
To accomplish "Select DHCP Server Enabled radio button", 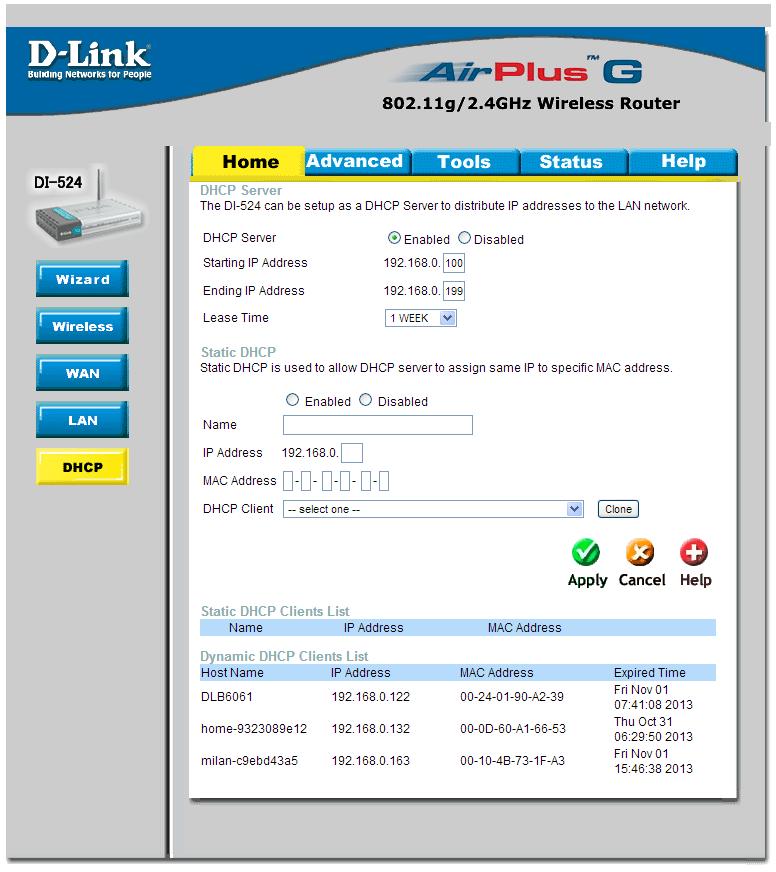I will 395,239.
